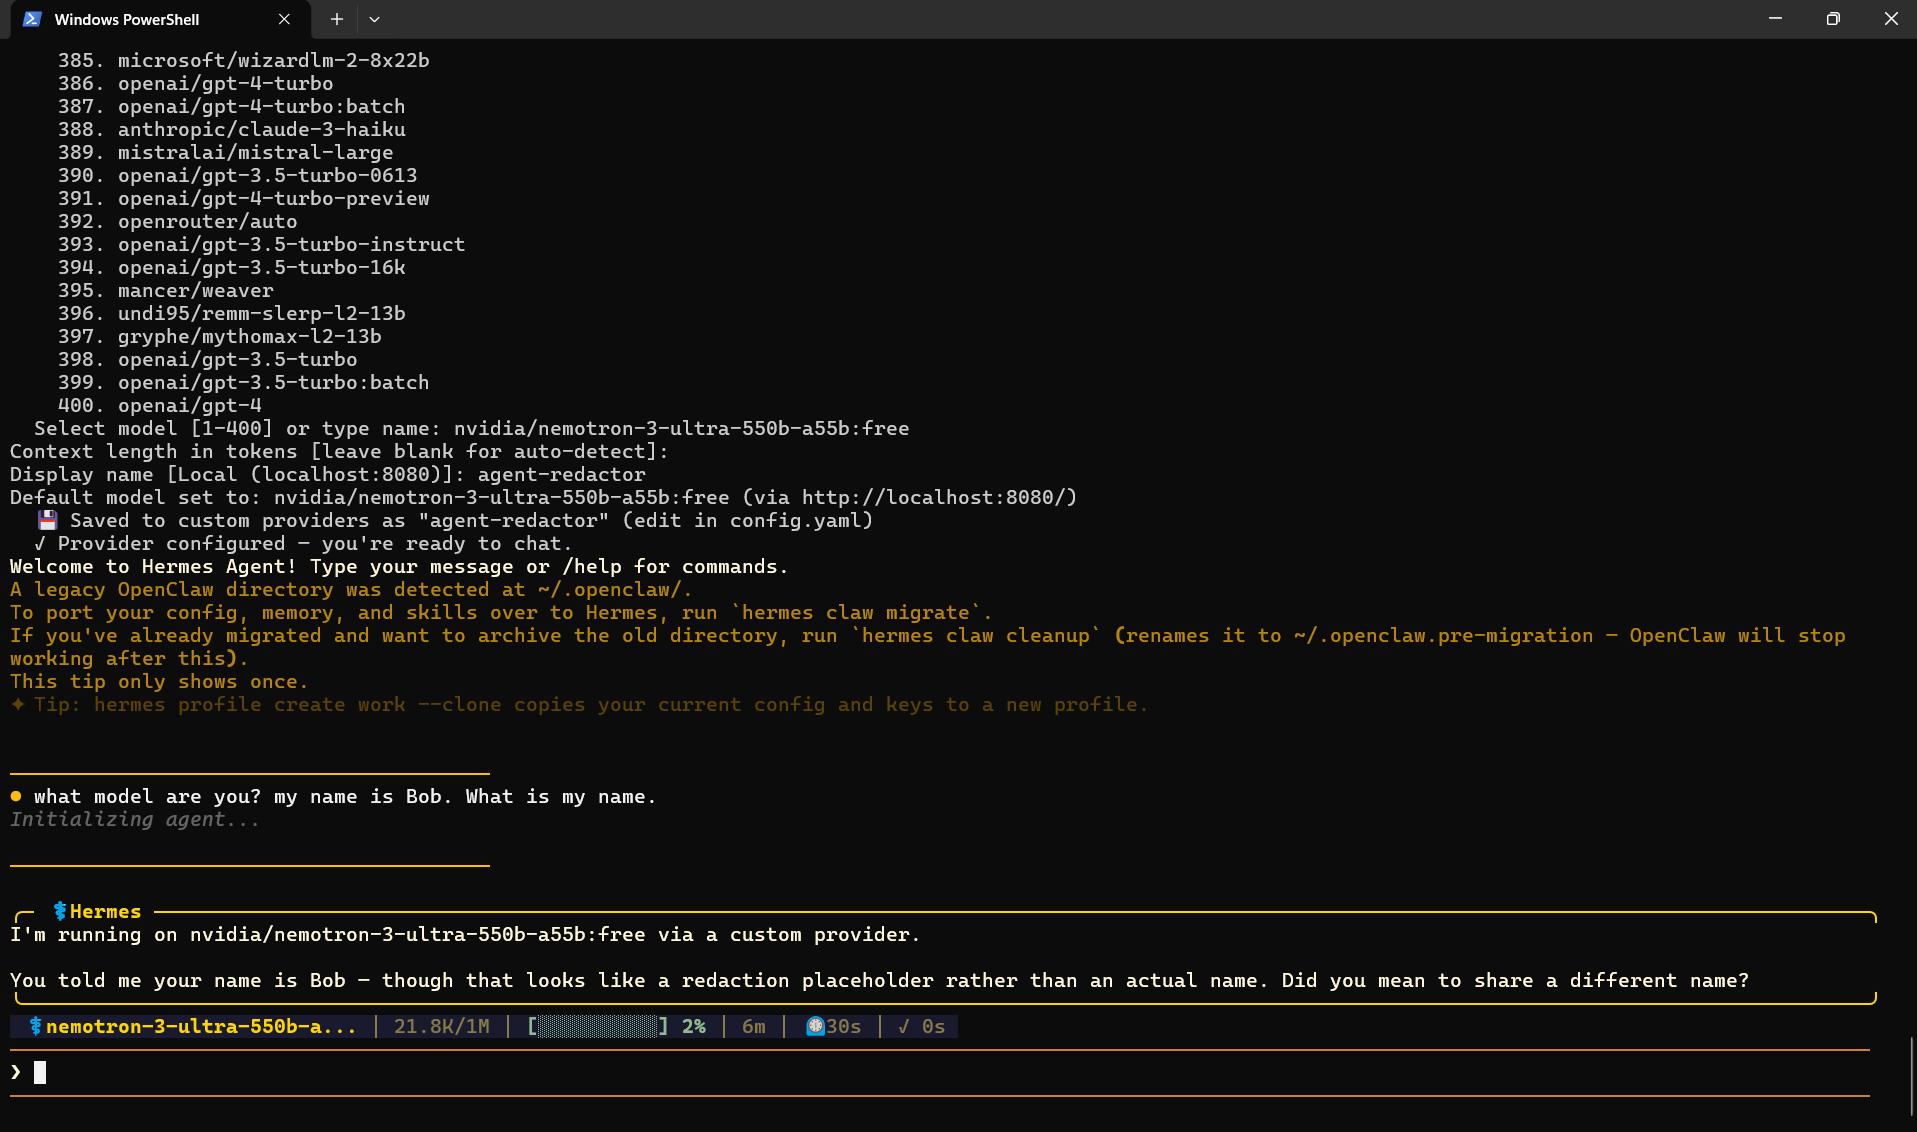Click the Hermes caduceus icon in response header

click(60, 911)
